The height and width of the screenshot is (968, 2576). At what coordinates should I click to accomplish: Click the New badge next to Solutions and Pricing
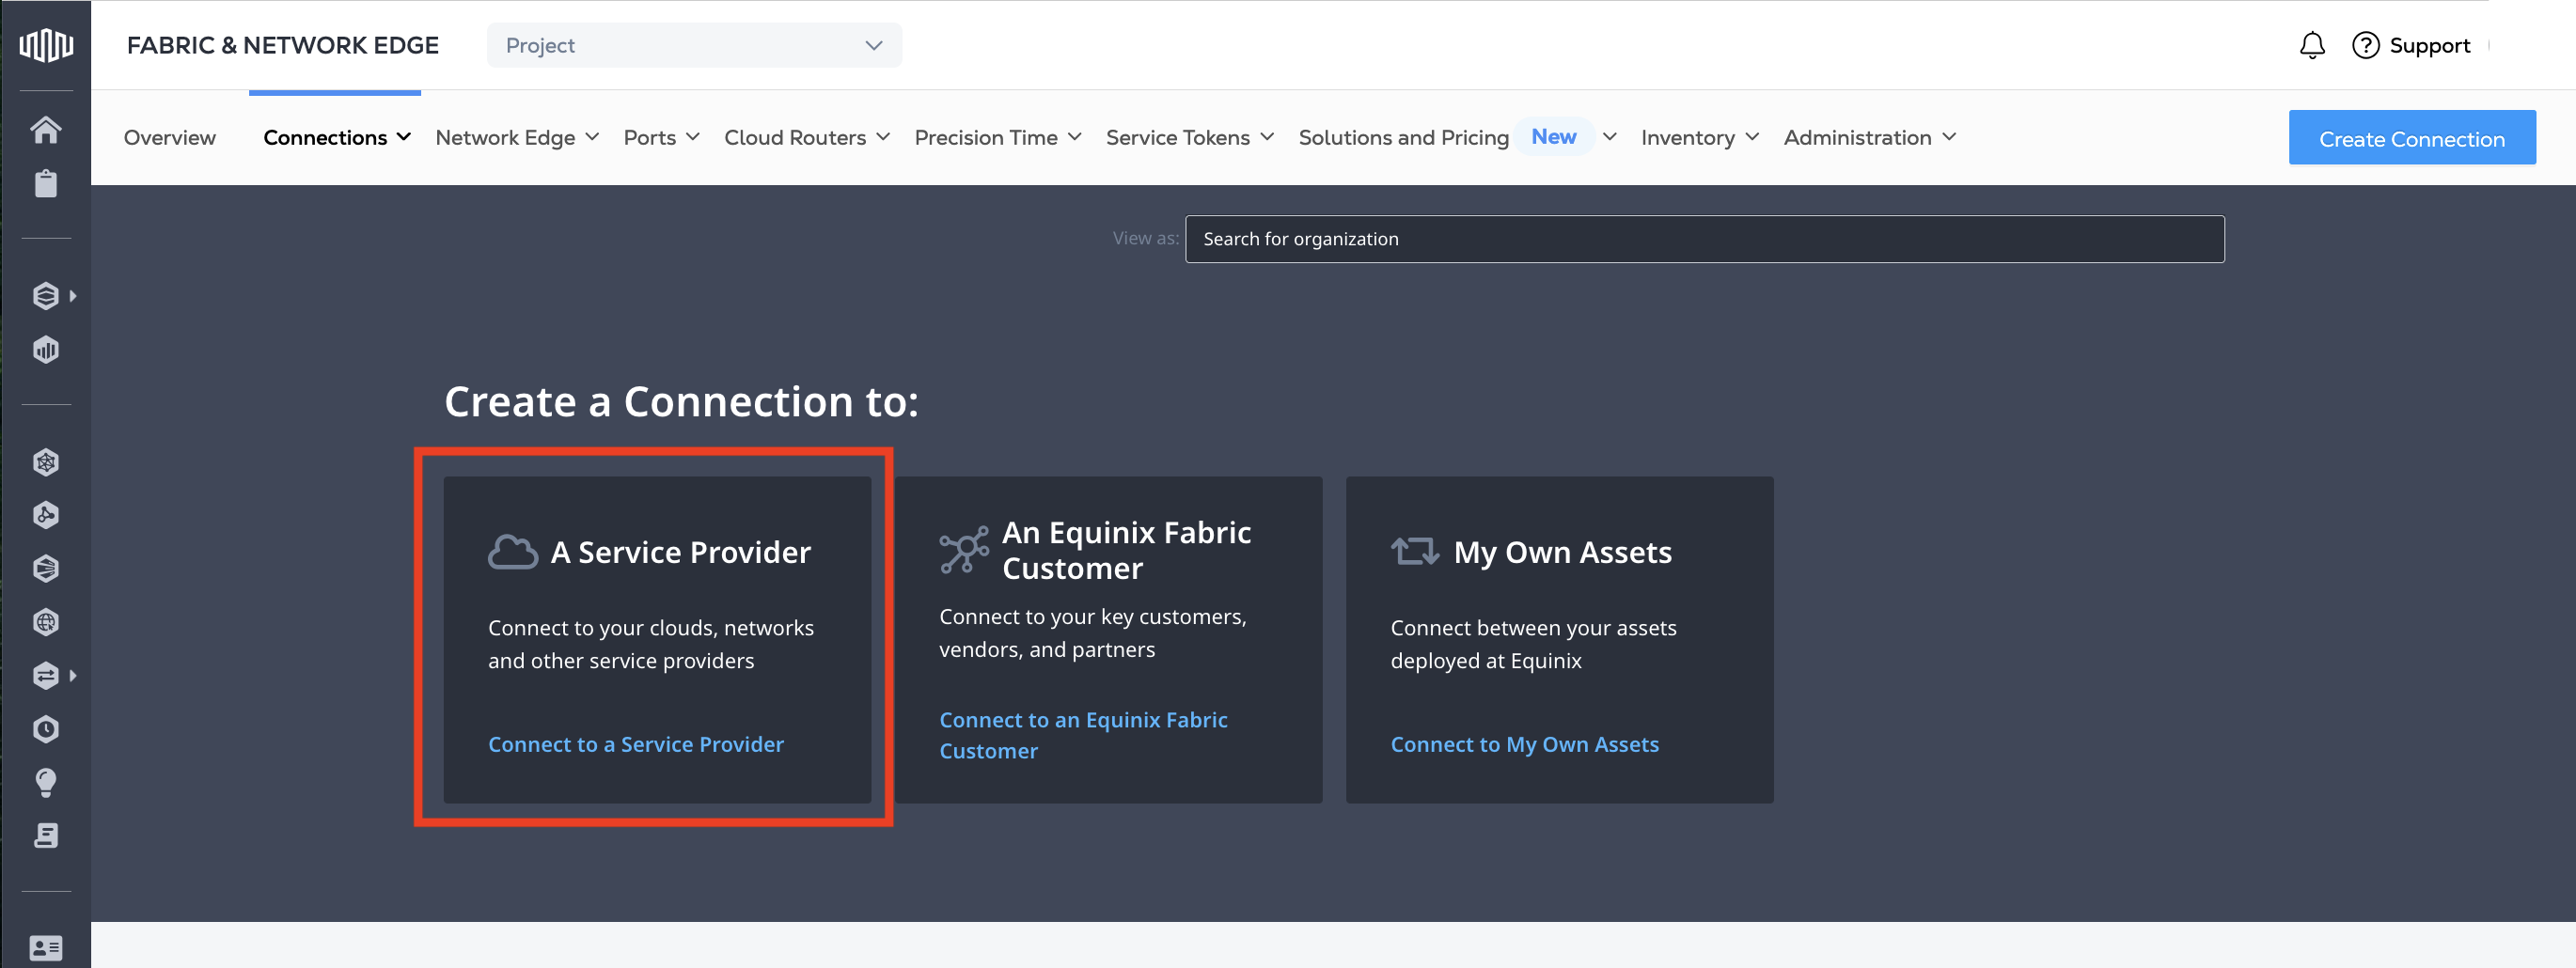pyautogui.click(x=1553, y=136)
